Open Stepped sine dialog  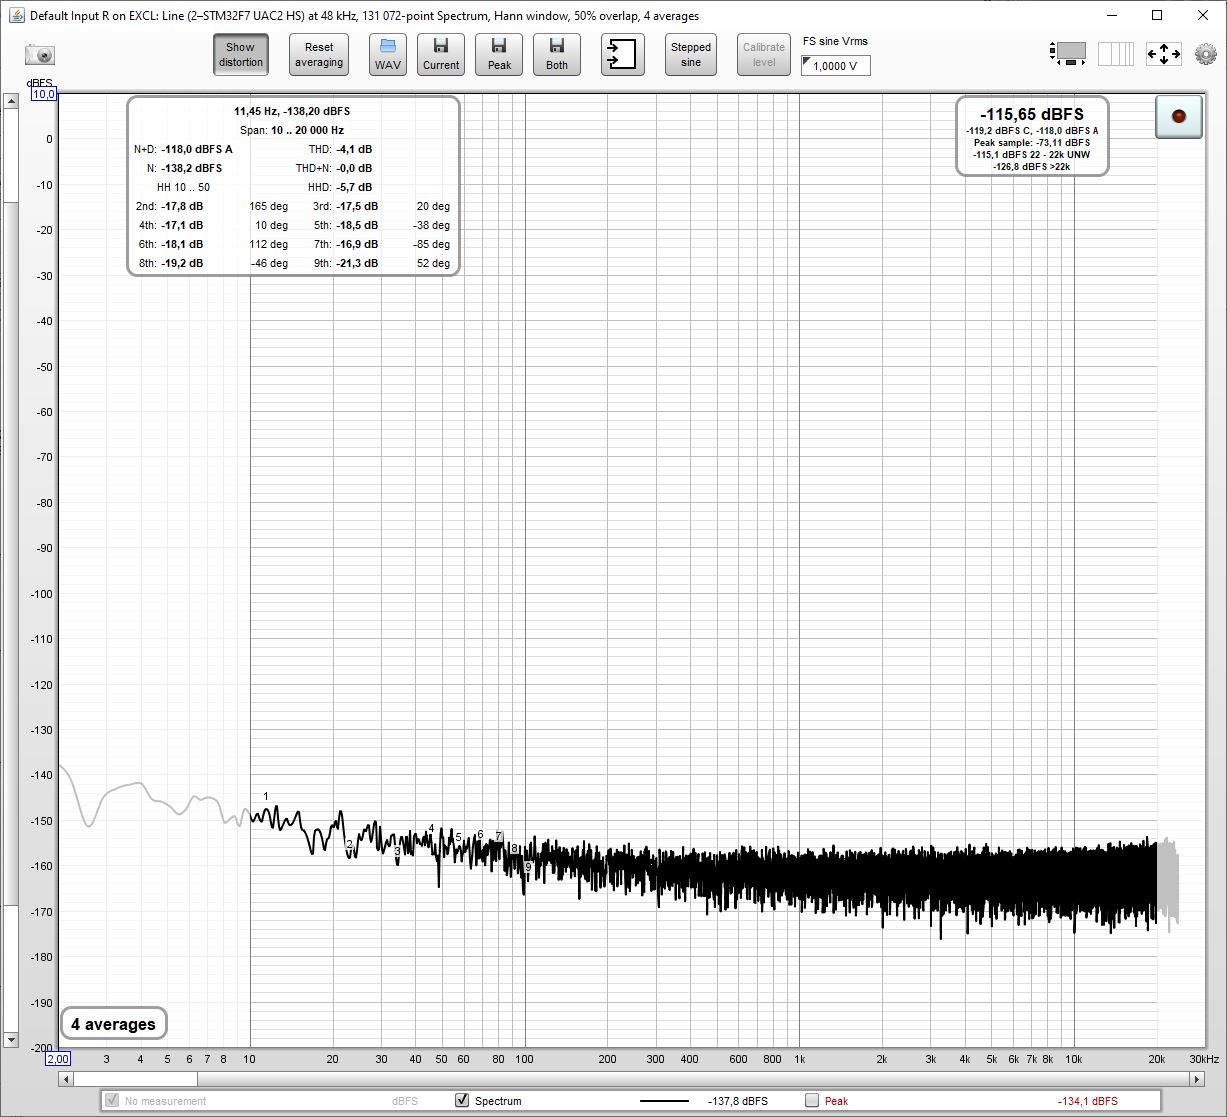pyautogui.click(x=691, y=55)
